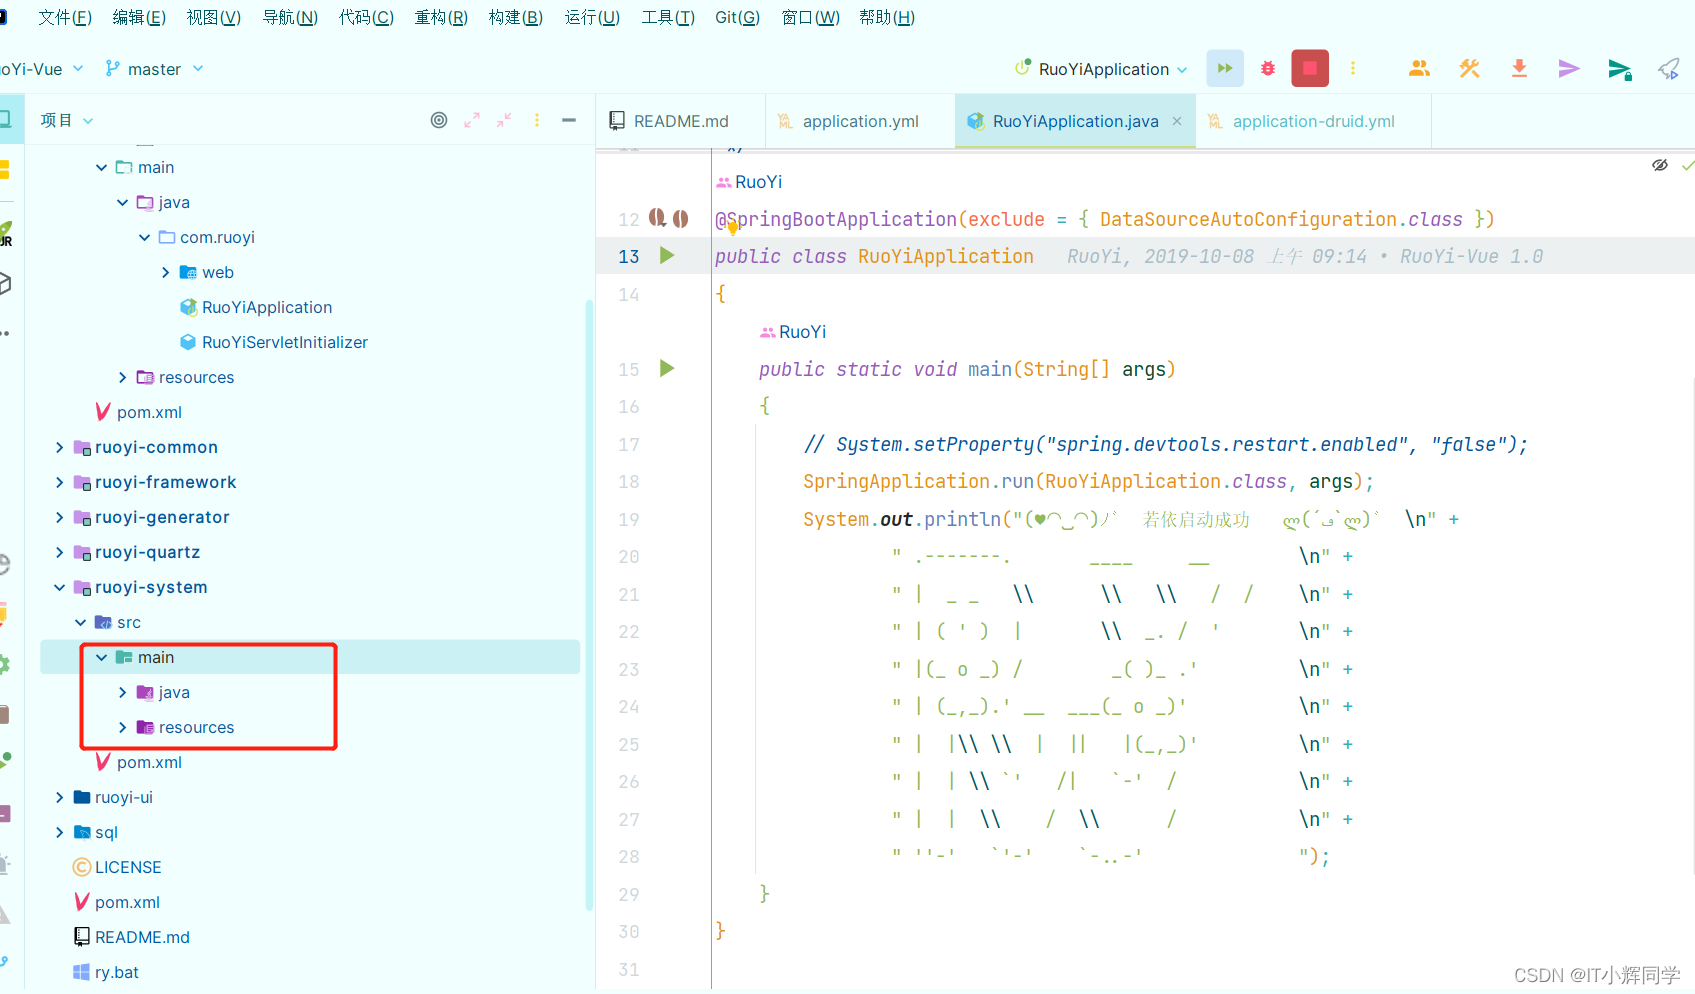Select RuoYiApplication class in project tree
This screenshot has height=994, width=1695.
coord(267,307)
